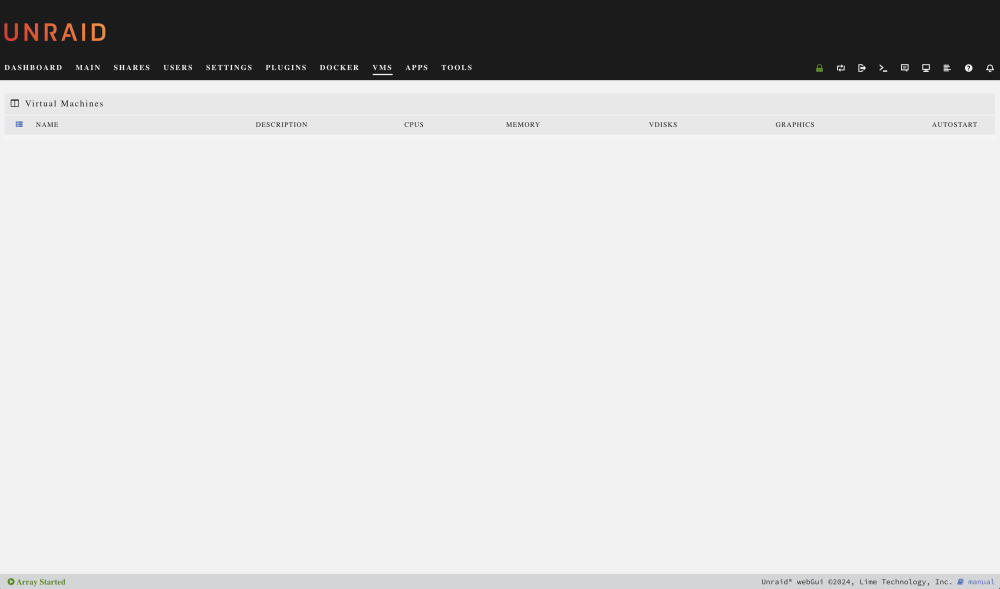Open the Shares tab
This screenshot has height=589, width=1000.
[132, 68]
